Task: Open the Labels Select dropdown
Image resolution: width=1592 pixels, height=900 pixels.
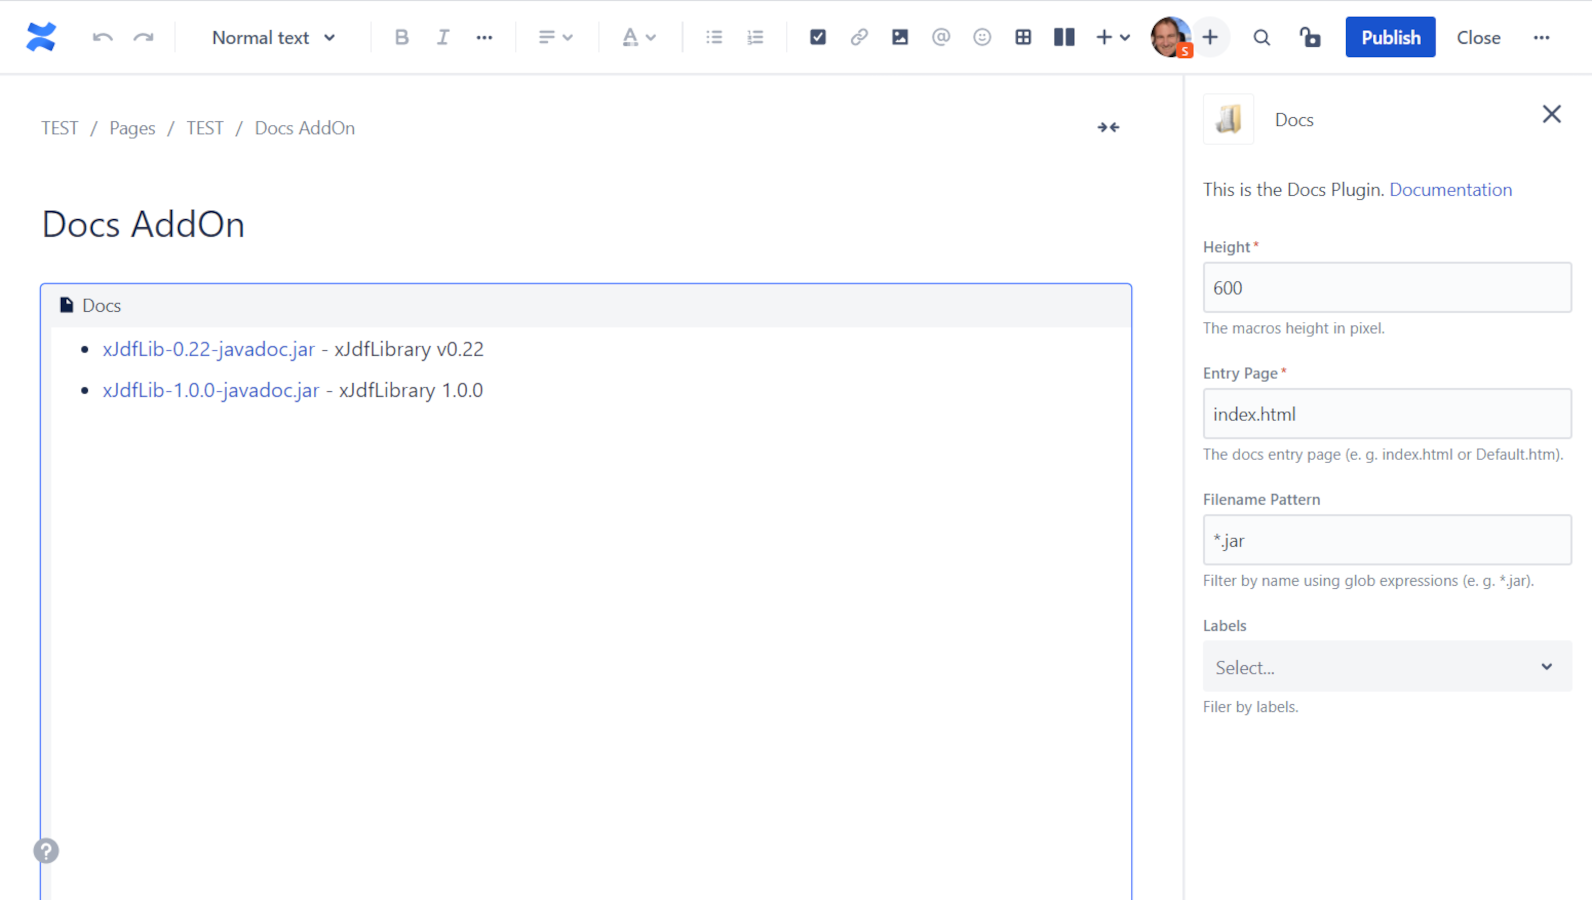Action: click(1386, 666)
